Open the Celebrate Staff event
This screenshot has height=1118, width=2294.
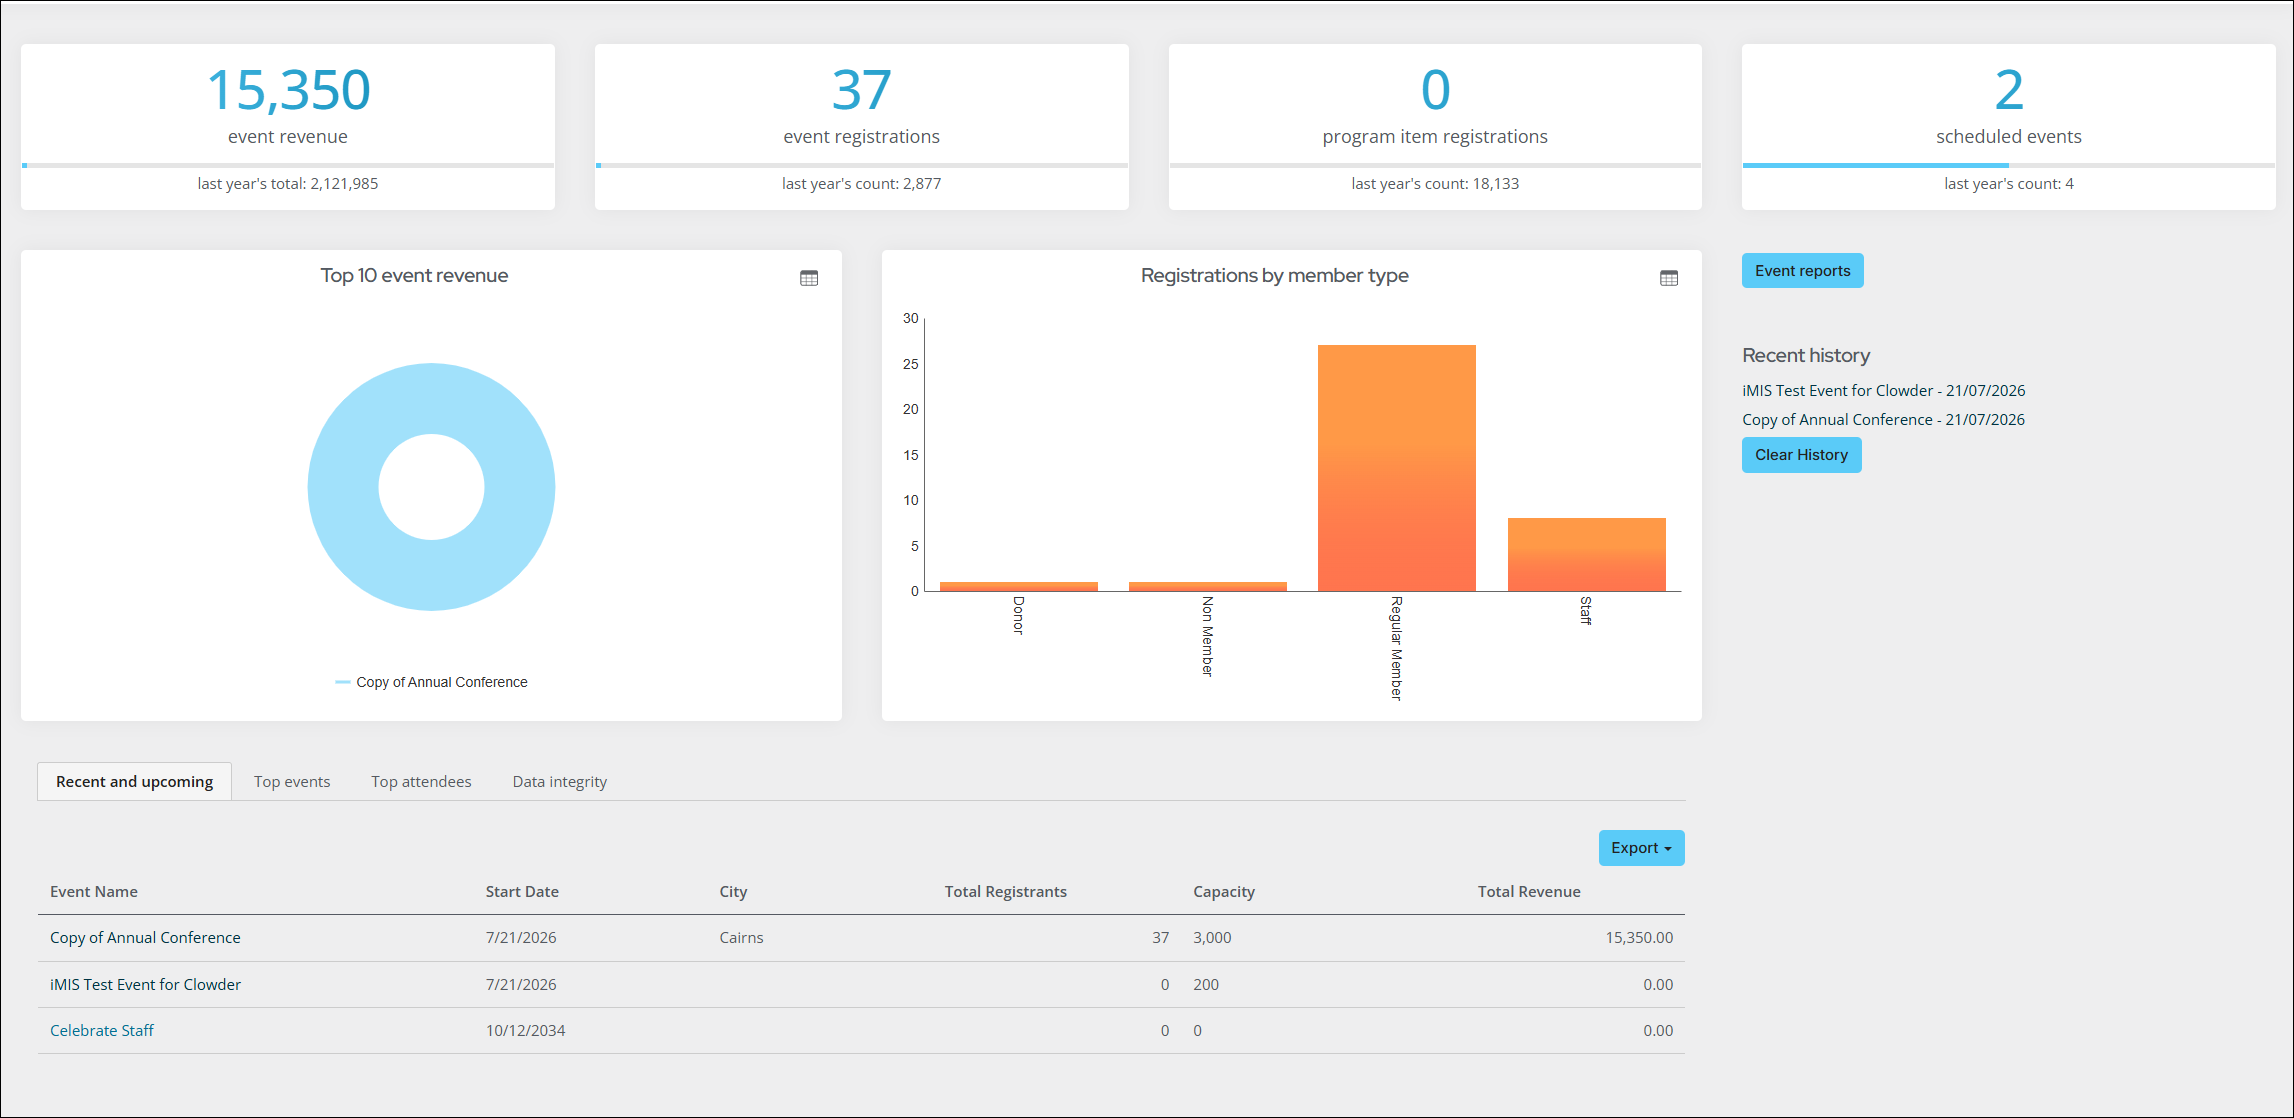click(x=102, y=1031)
